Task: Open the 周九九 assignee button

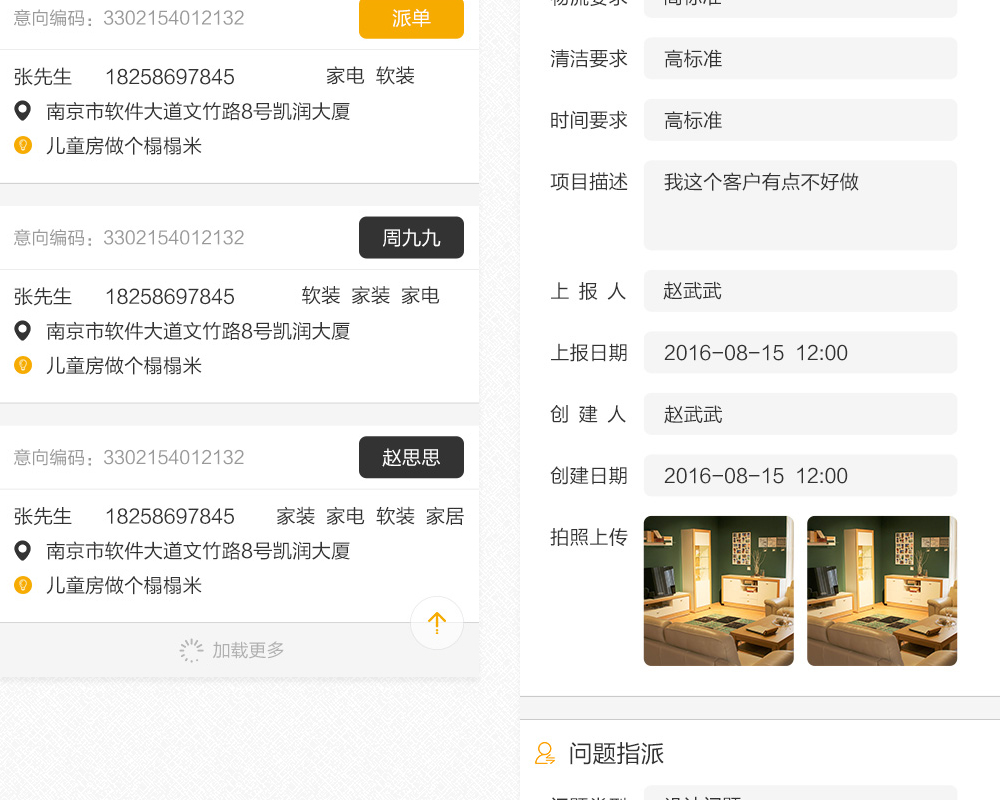Action: [x=411, y=237]
